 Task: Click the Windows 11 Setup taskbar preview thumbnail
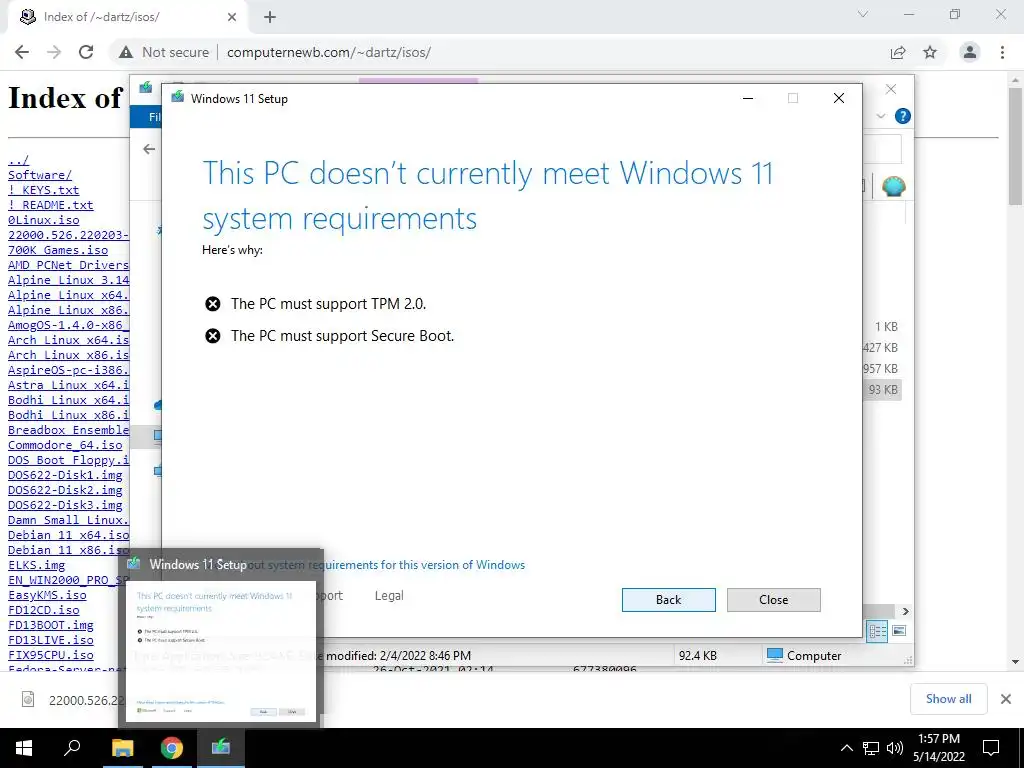(x=221, y=652)
